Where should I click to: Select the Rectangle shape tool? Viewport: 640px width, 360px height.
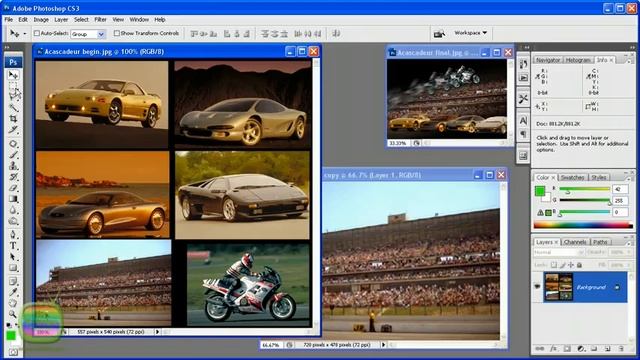tap(13, 268)
